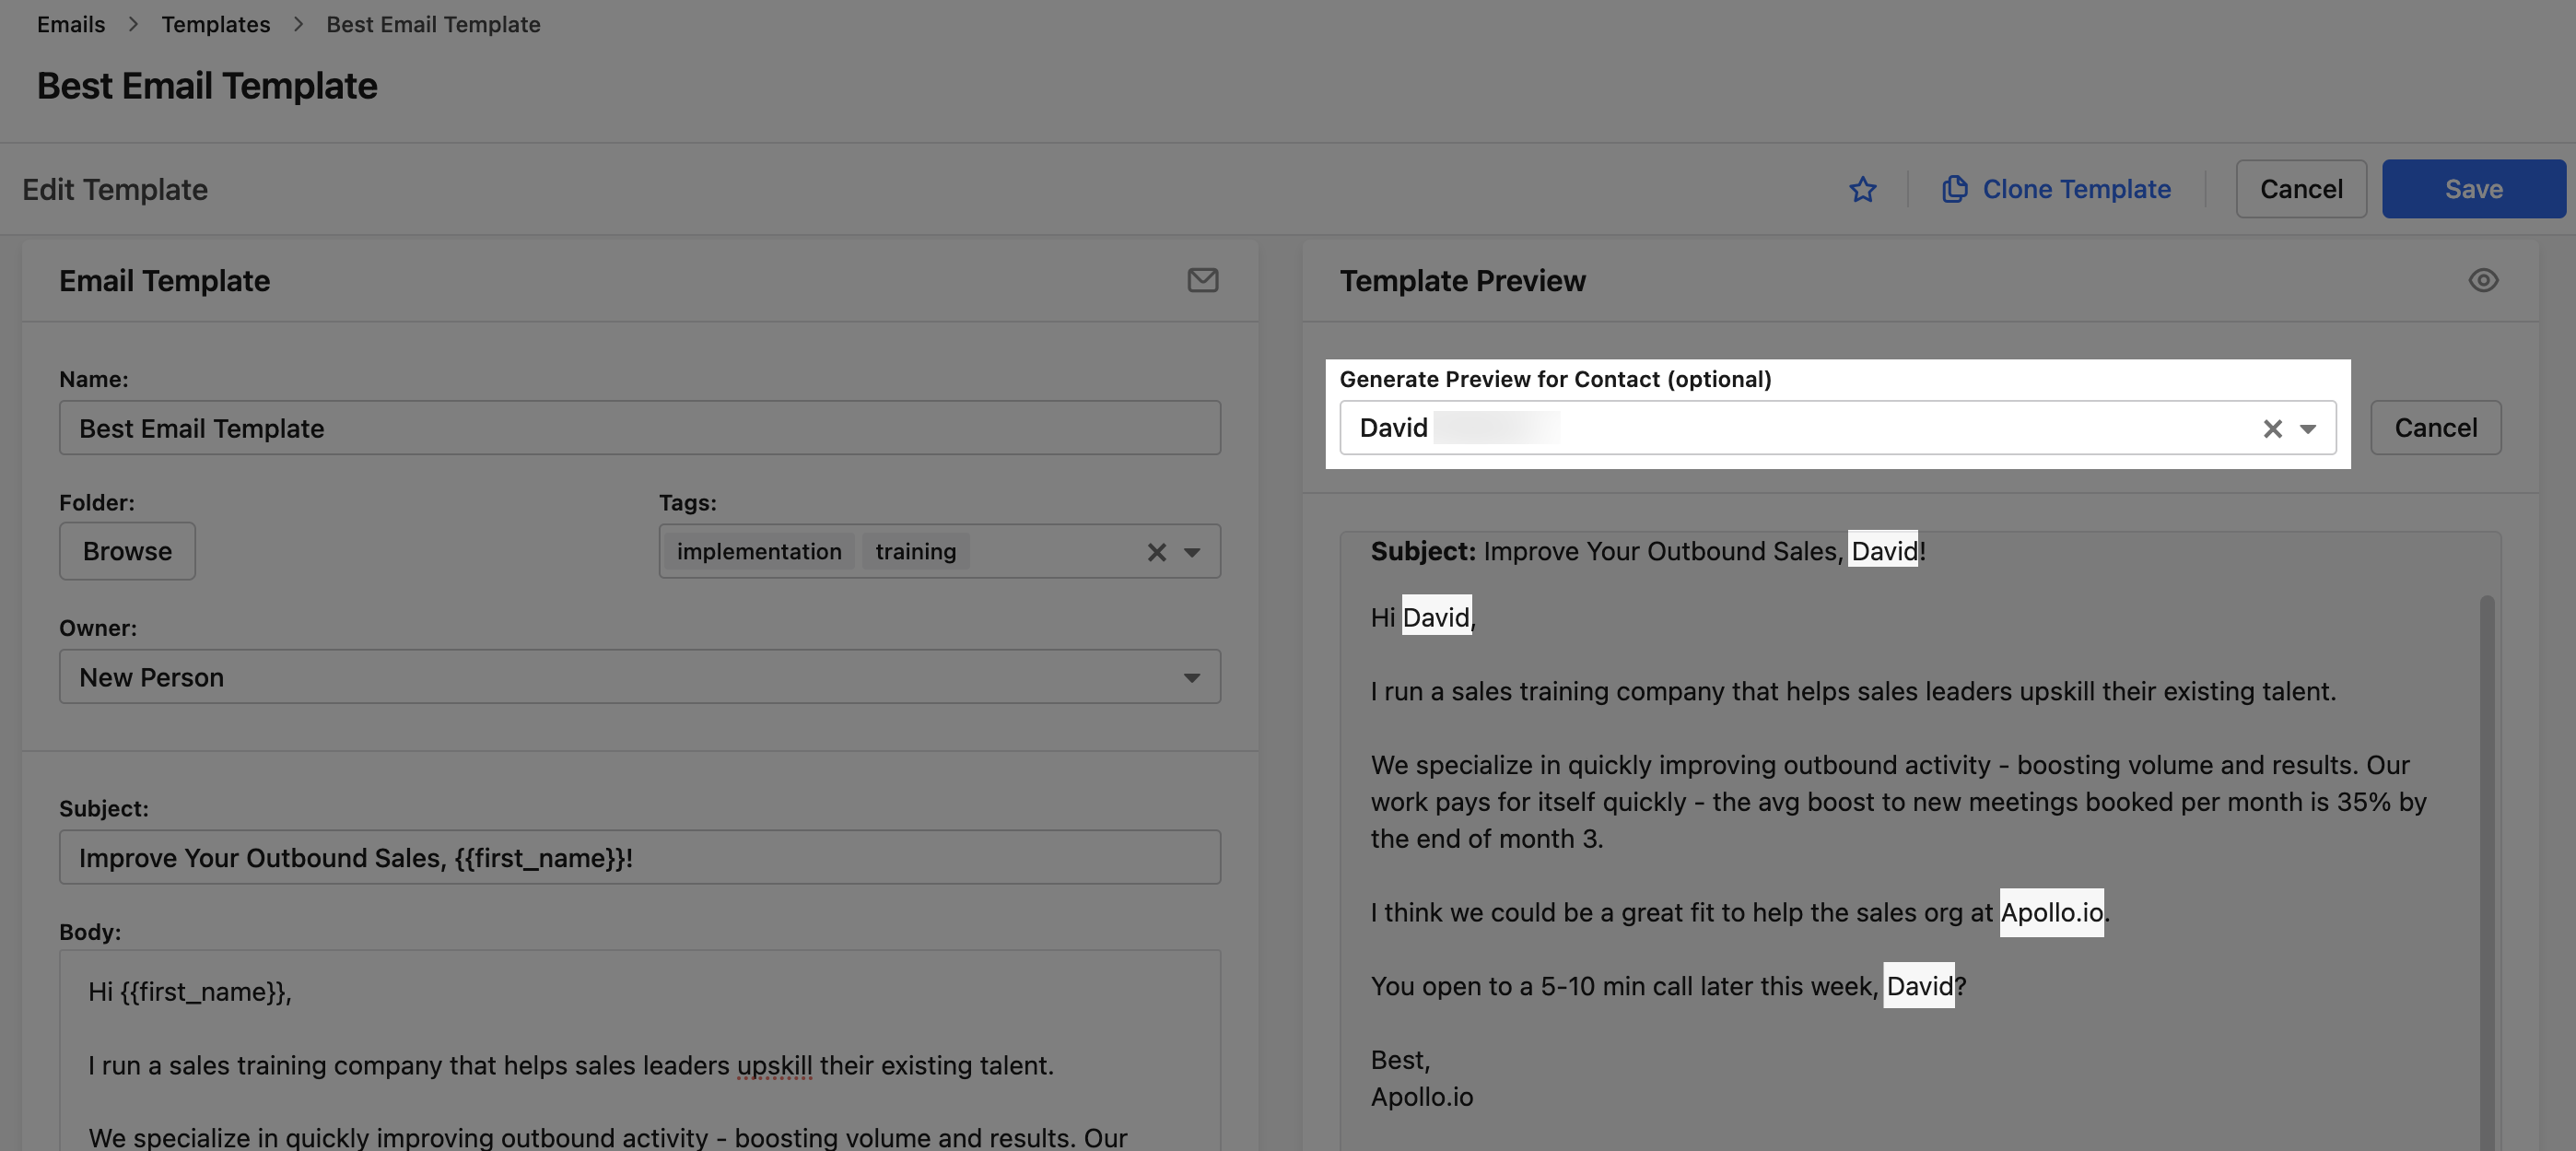This screenshot has width=2576, height=1151.
Task: Click the Subject input field
Action: (x=639, y=857)
